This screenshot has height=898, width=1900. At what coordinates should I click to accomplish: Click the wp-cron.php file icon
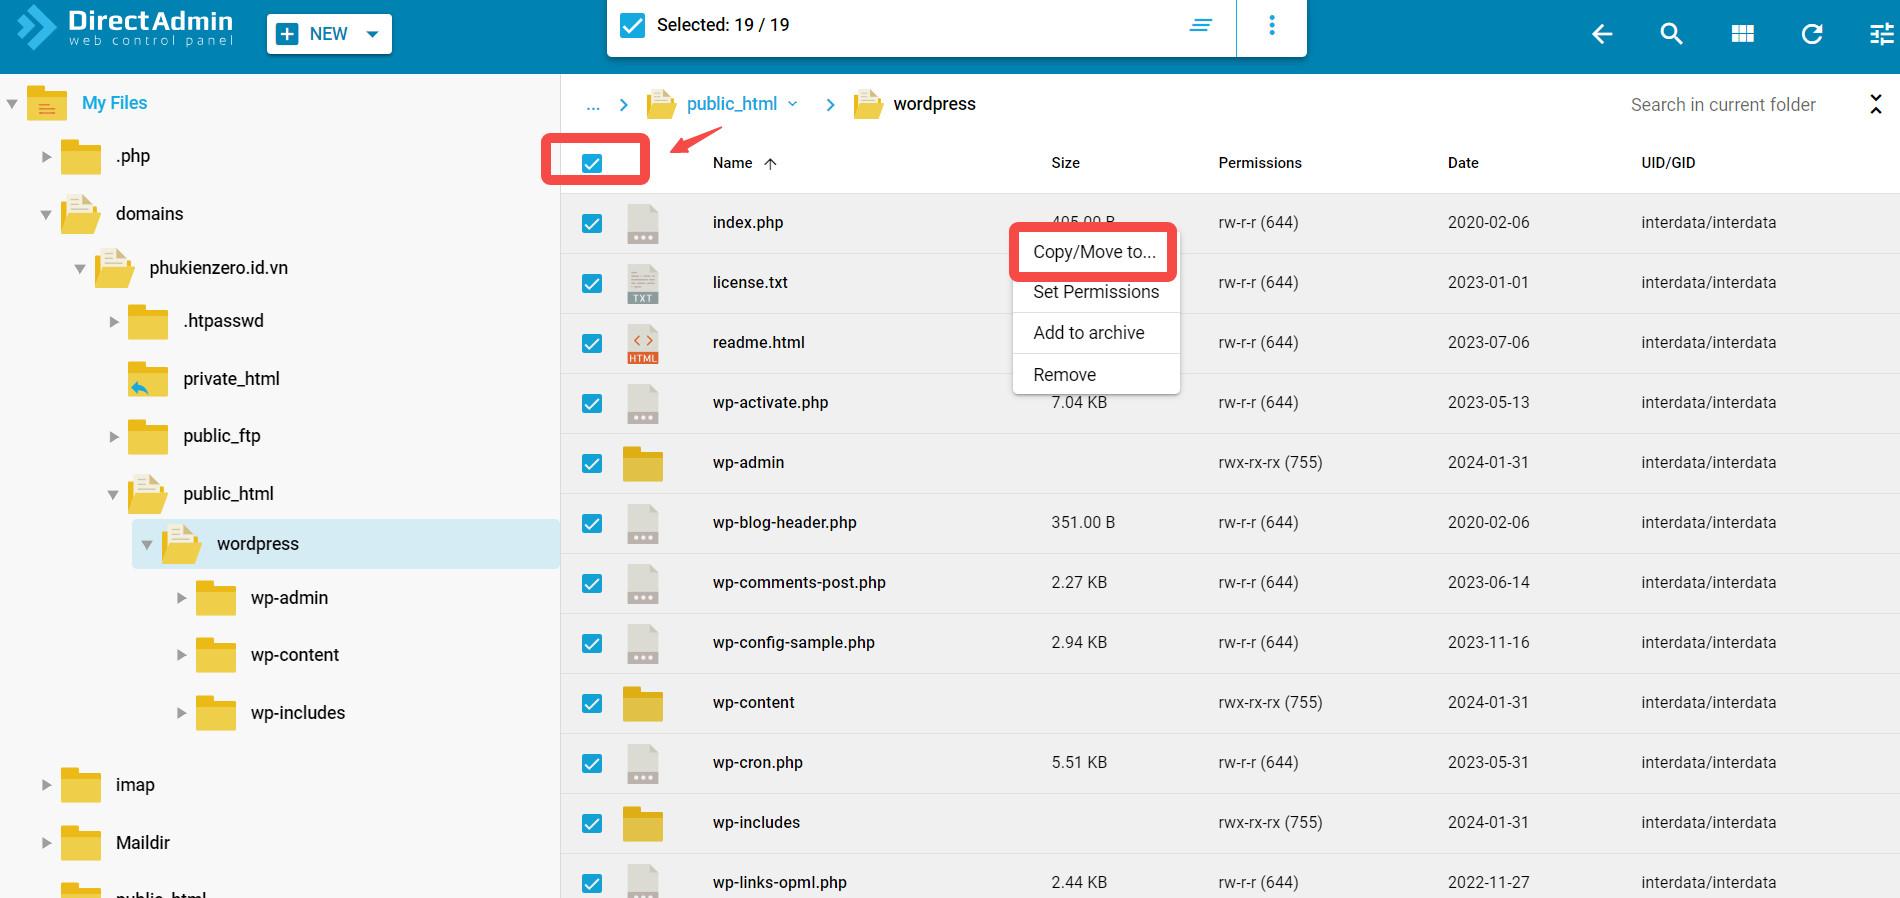click(643, 763)
